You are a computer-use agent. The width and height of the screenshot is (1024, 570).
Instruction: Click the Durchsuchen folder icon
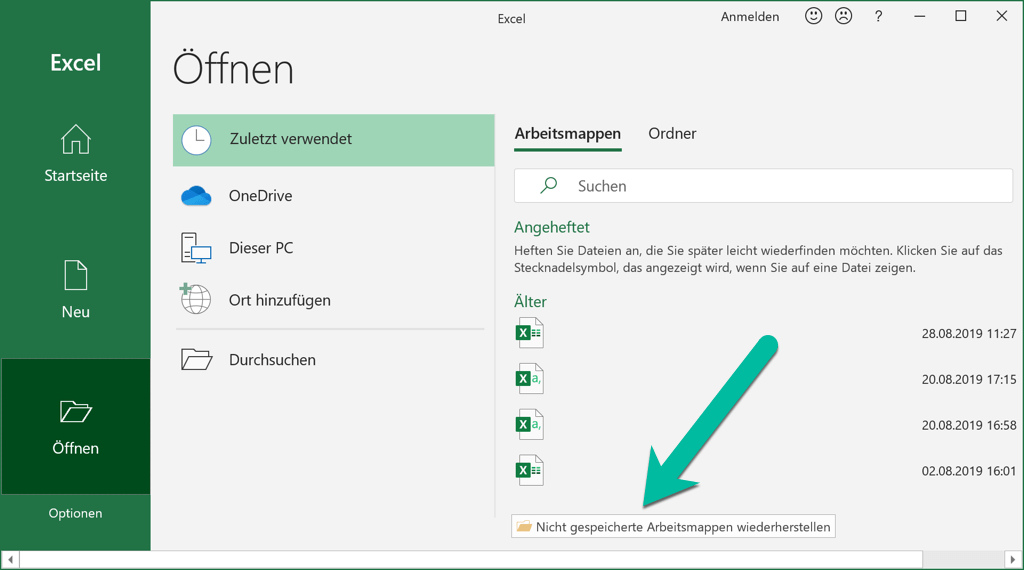[197, 360]
